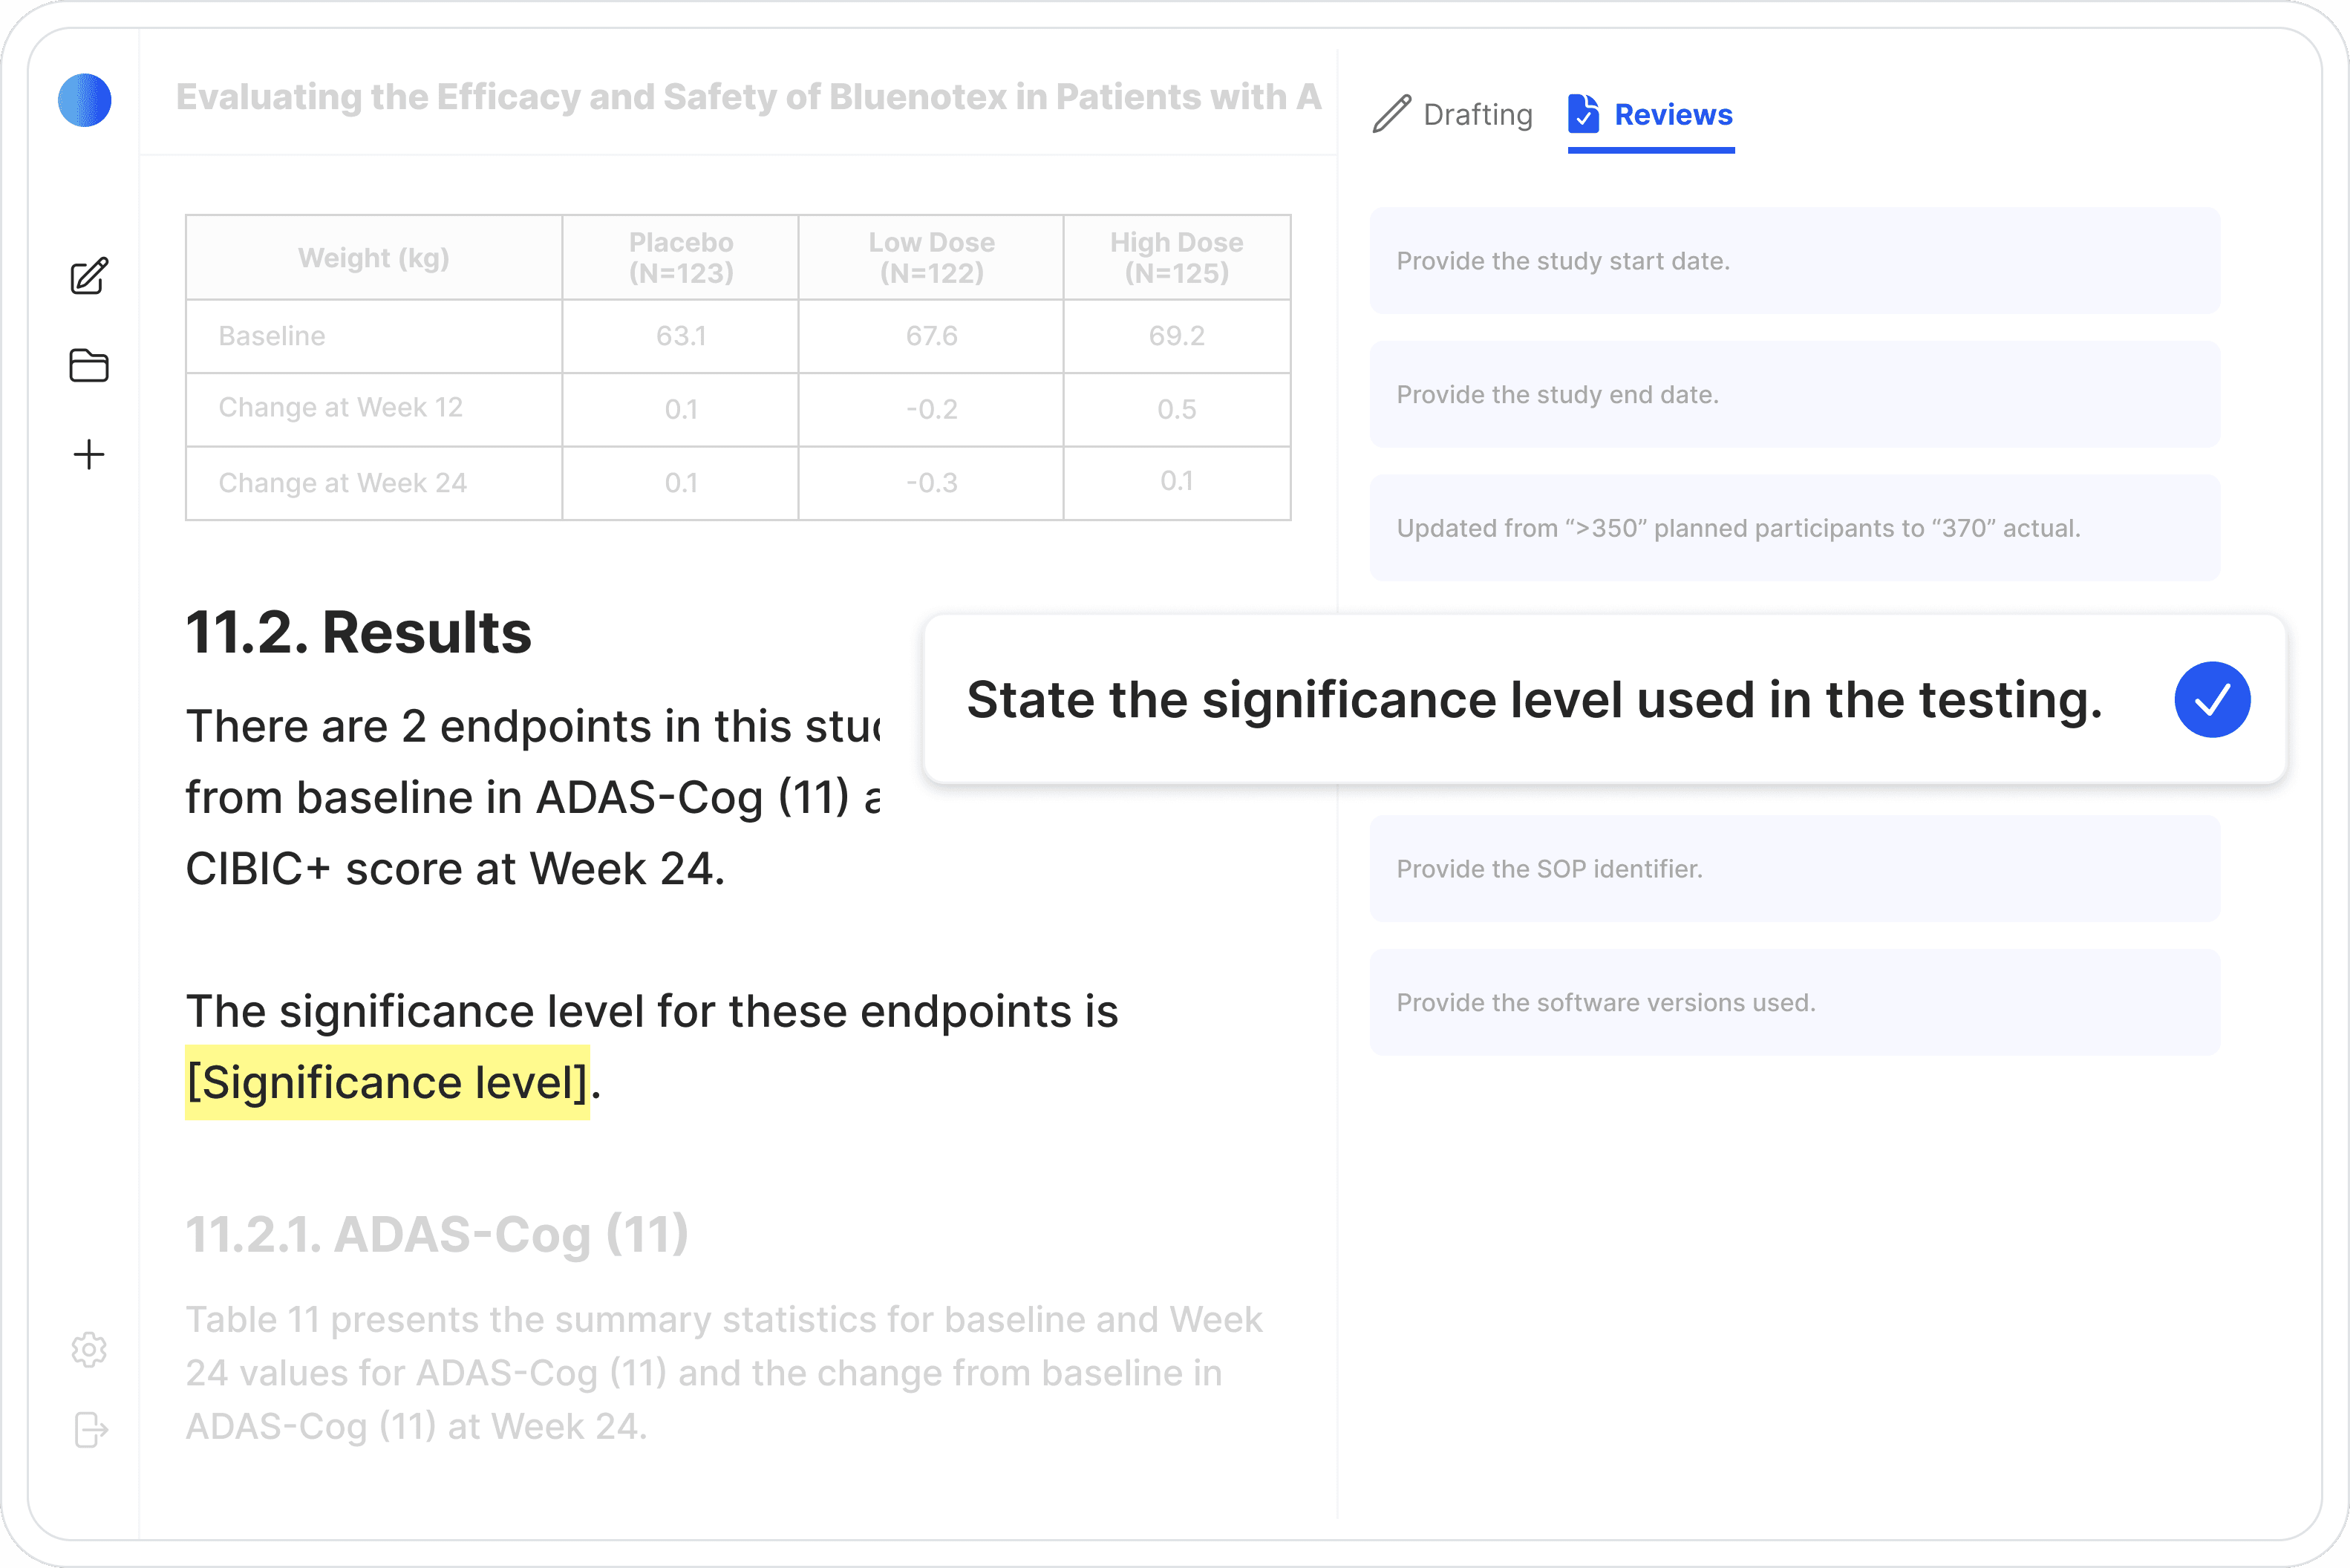2350x1568 pixels.
Task: Click the 'Weight (kg)' table header
Action: tap(374, 258)
